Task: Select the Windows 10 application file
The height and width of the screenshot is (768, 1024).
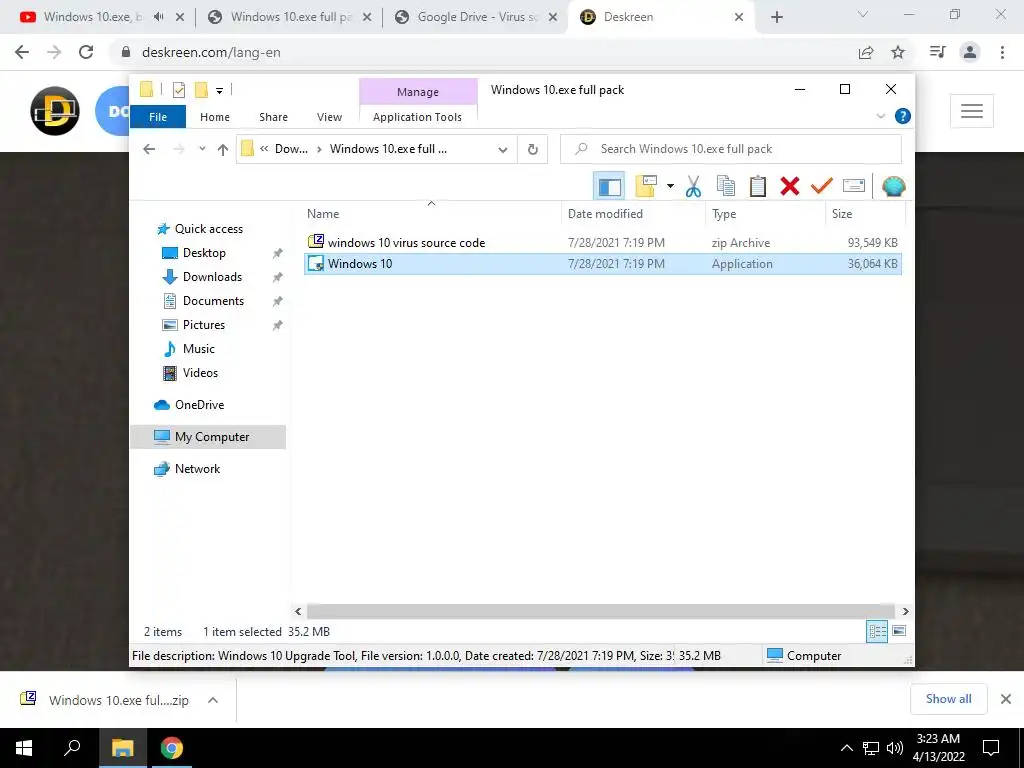Action: (603, 264)
